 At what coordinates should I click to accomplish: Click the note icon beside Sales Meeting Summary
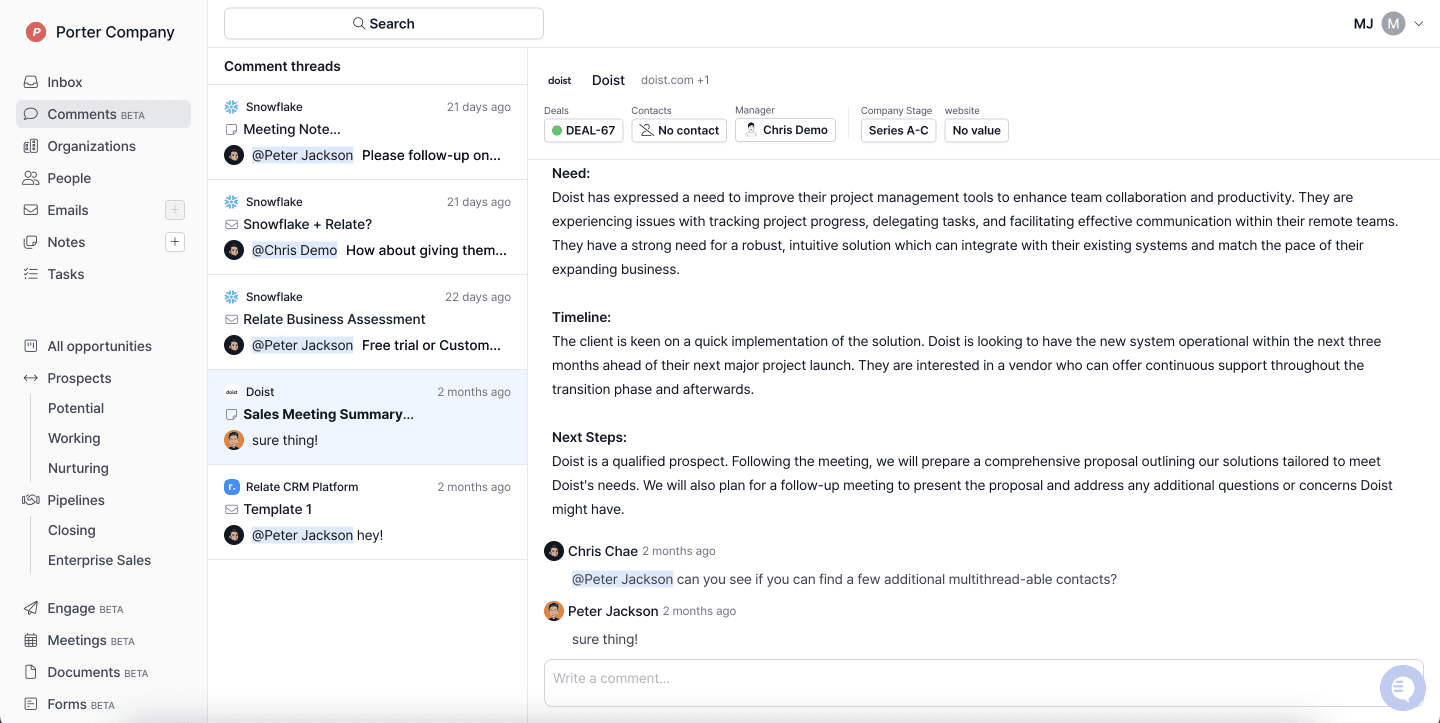point(232,415)
